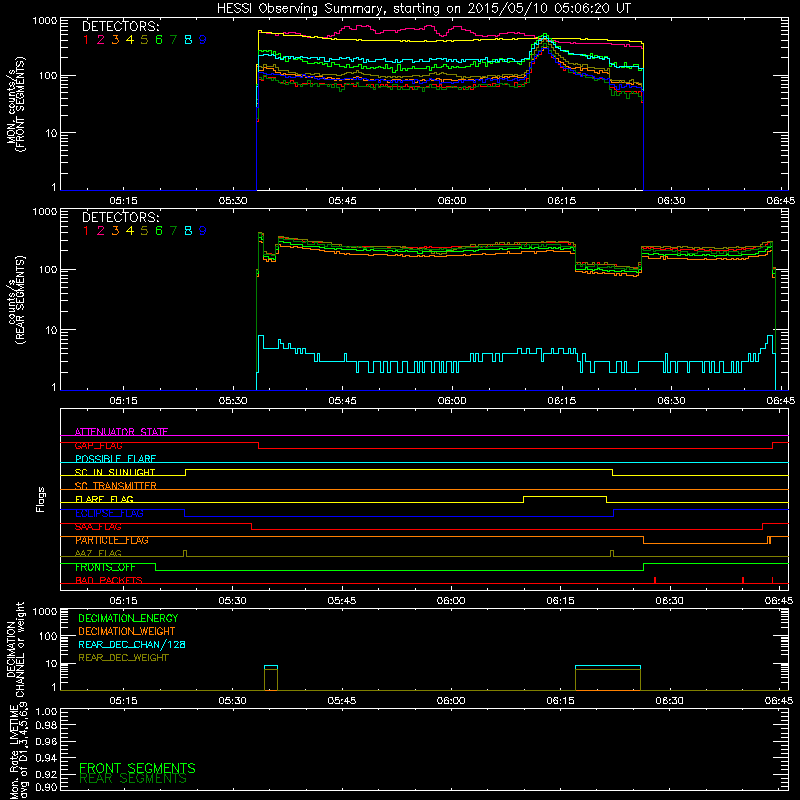Click the 06:30 tick label under the decimation plot

[x=669, y=701]
